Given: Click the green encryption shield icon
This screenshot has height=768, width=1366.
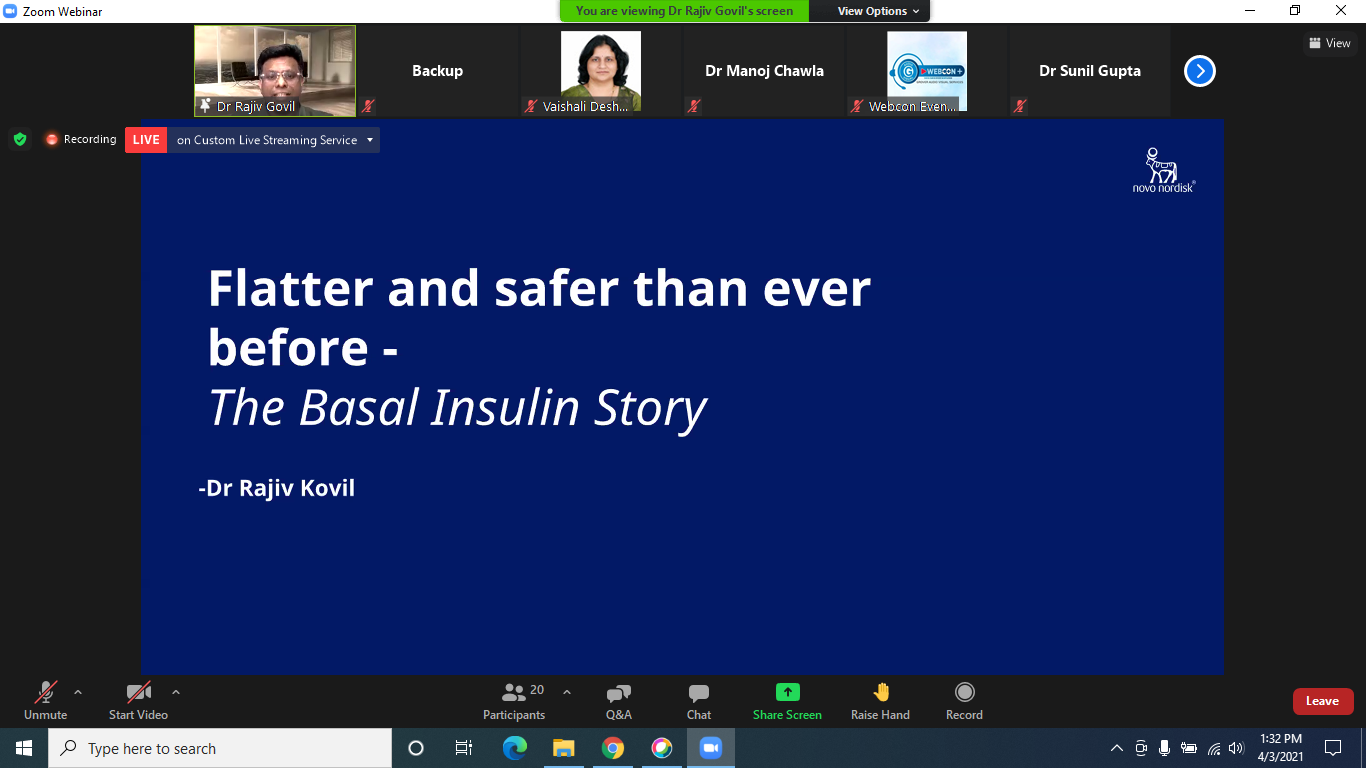Looking at the screenshot, I should (x=20, y=140).
